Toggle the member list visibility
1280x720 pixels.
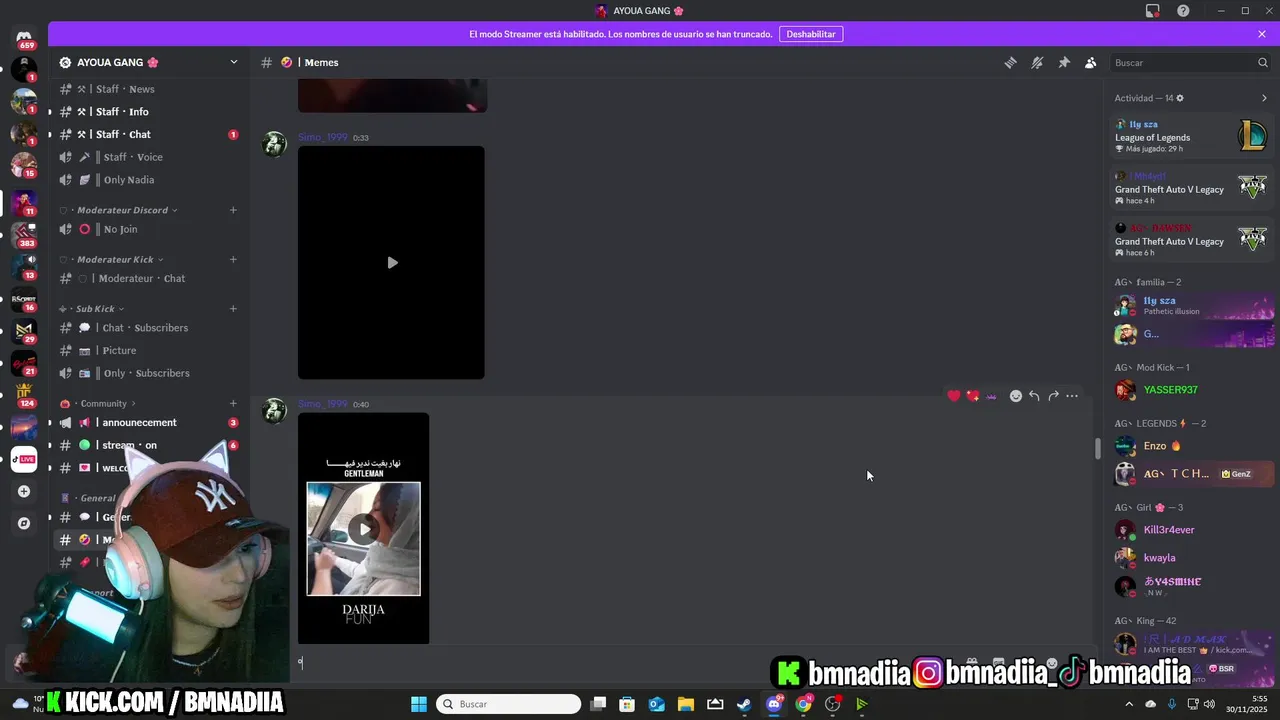click(1091, 62)
